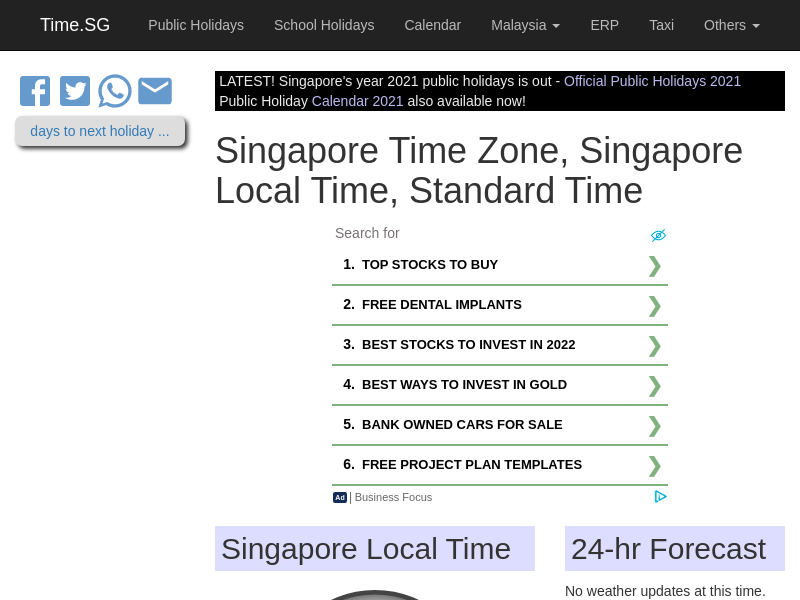Click Business Focus ad label
800x600 pixels.
[393, 497]
